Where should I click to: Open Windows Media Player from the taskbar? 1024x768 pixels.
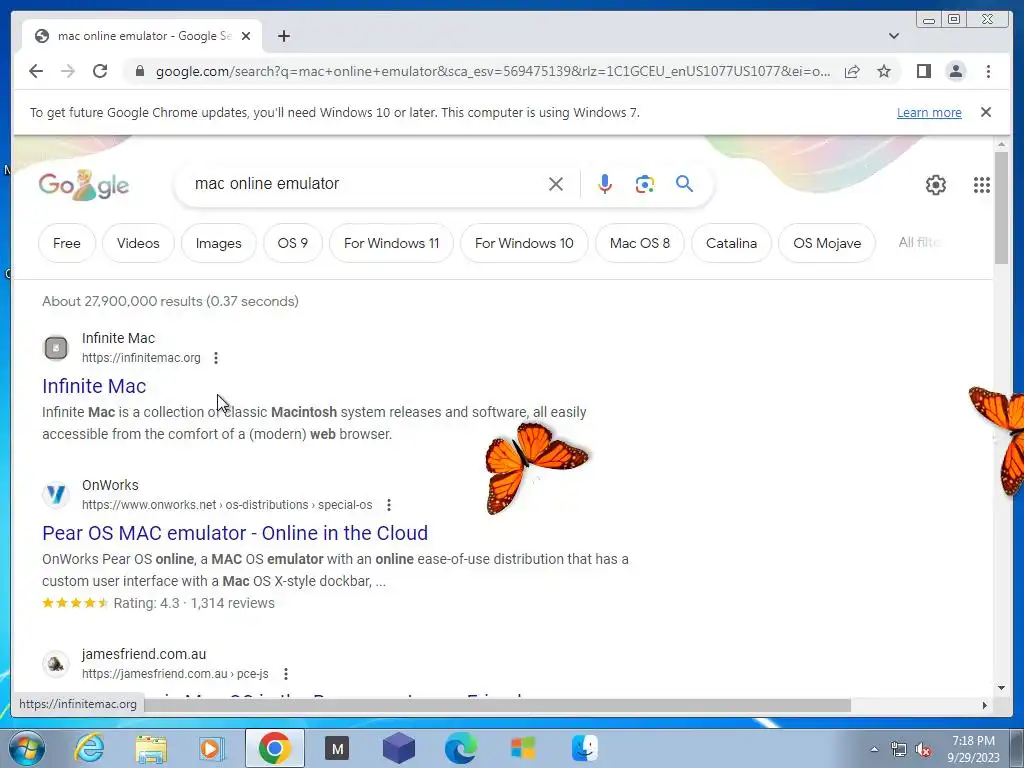pos(212,748)
